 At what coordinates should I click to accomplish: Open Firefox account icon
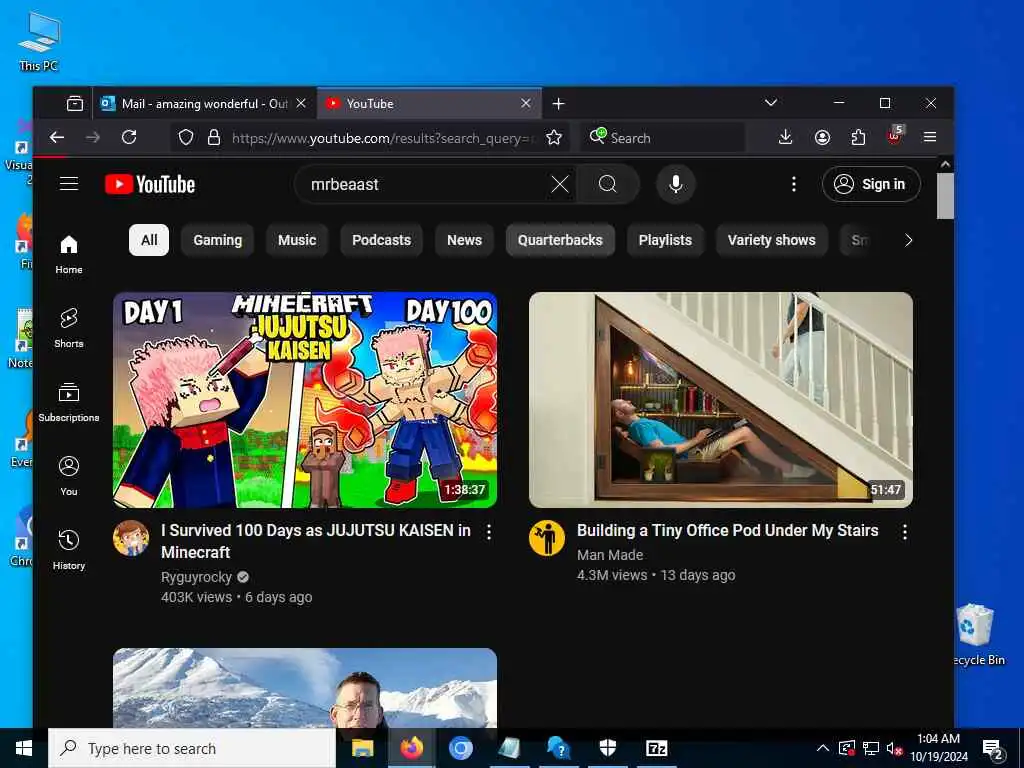pyautogui.click(x=822, y=137)
